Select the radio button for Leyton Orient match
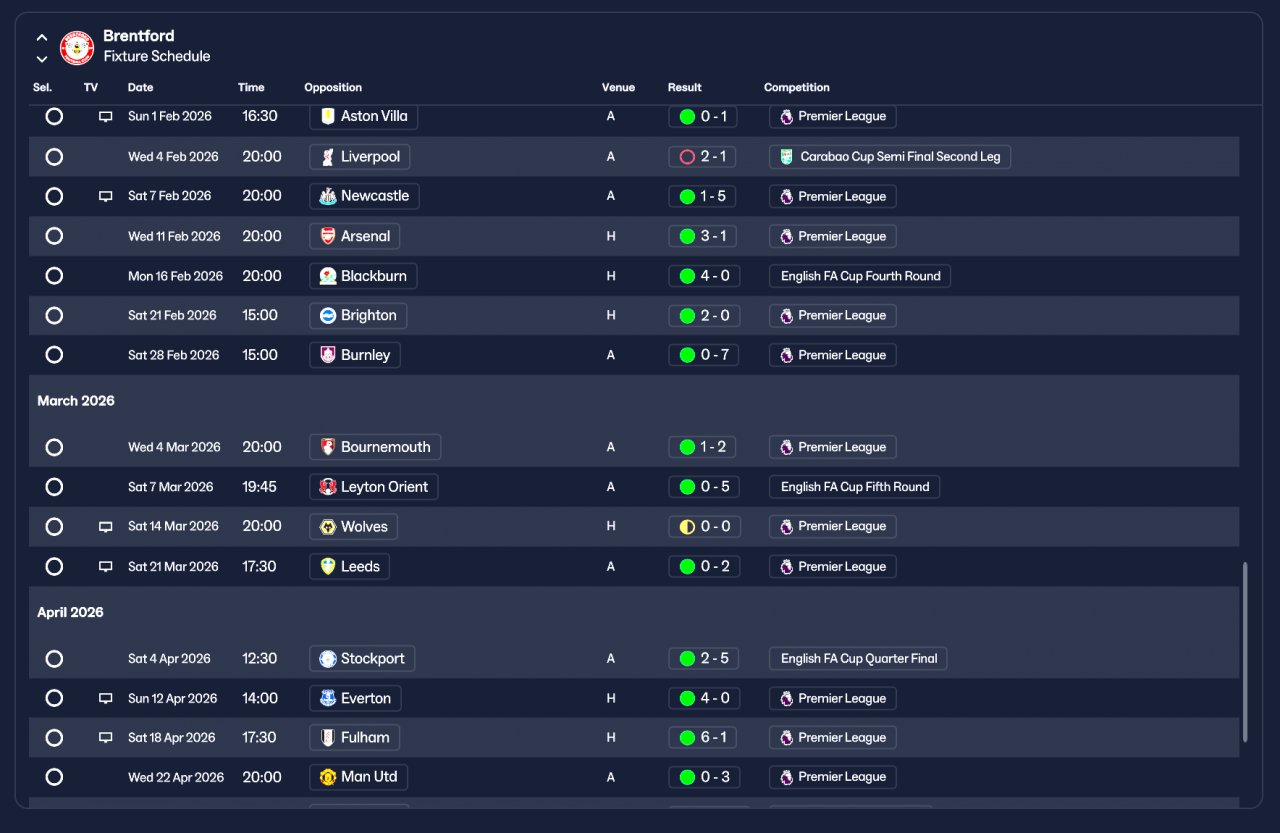 point(54,487)
